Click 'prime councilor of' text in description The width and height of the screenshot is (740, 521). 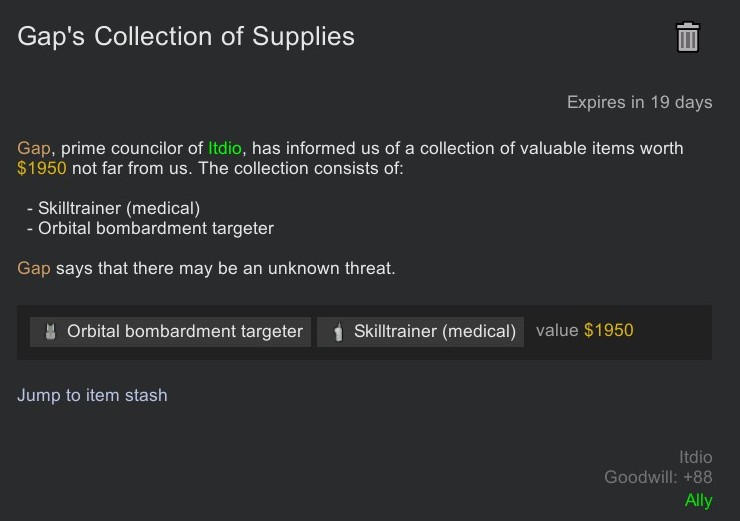click(x=132, y=148)
